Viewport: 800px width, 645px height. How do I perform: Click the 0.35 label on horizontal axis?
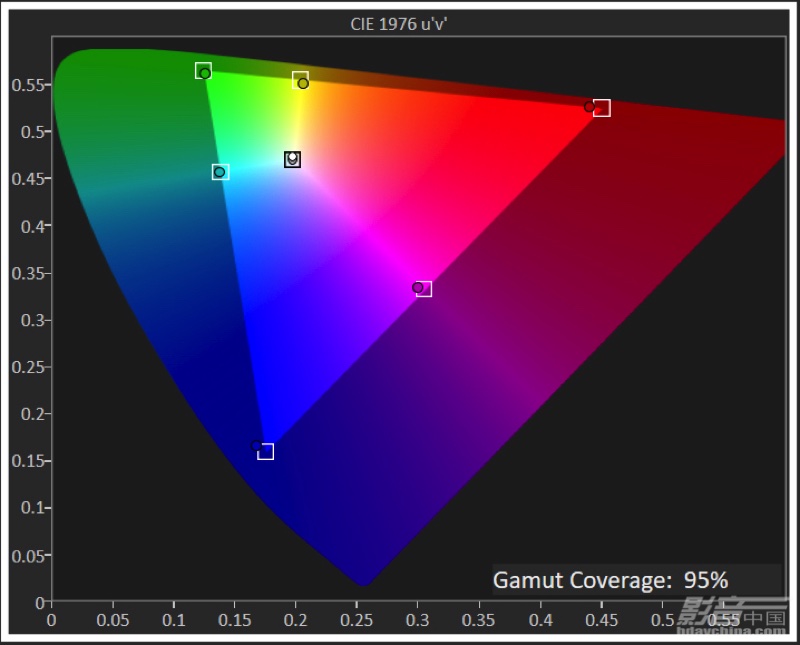click(x=479, y=620)
